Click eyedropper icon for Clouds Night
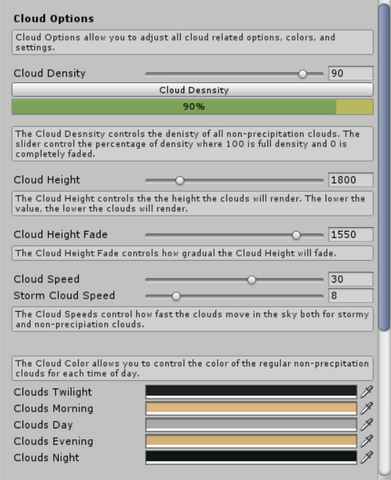This screenshot has width=391, height=480. 367,457
